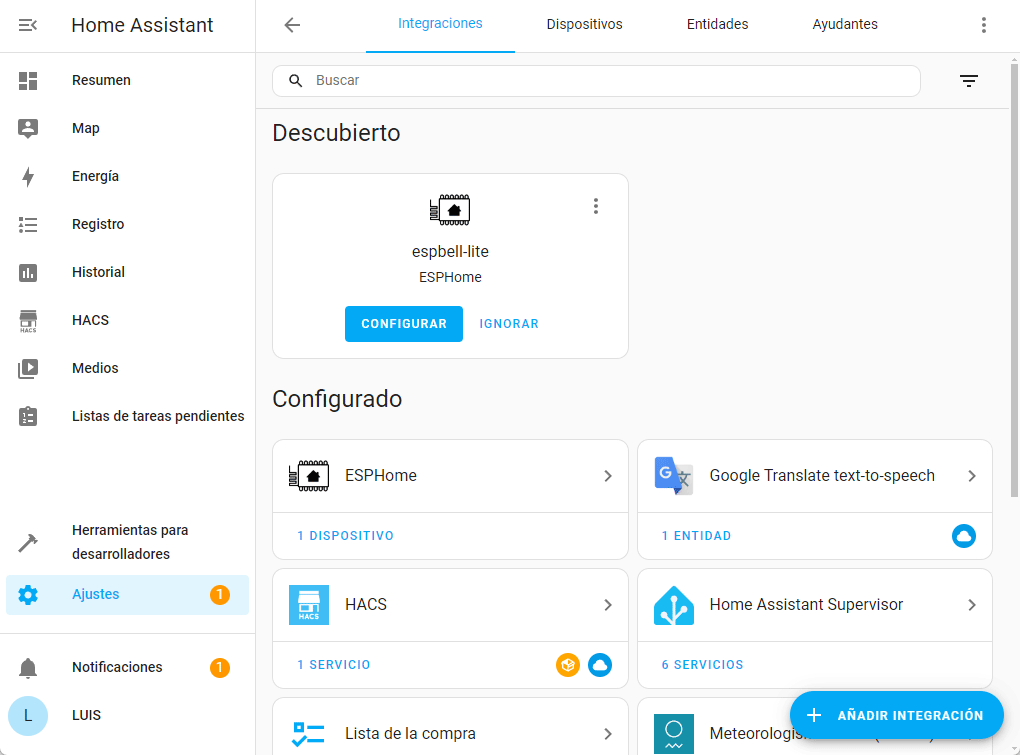
Task: Expand the HACS integration chevron
Action: [608, 605]
